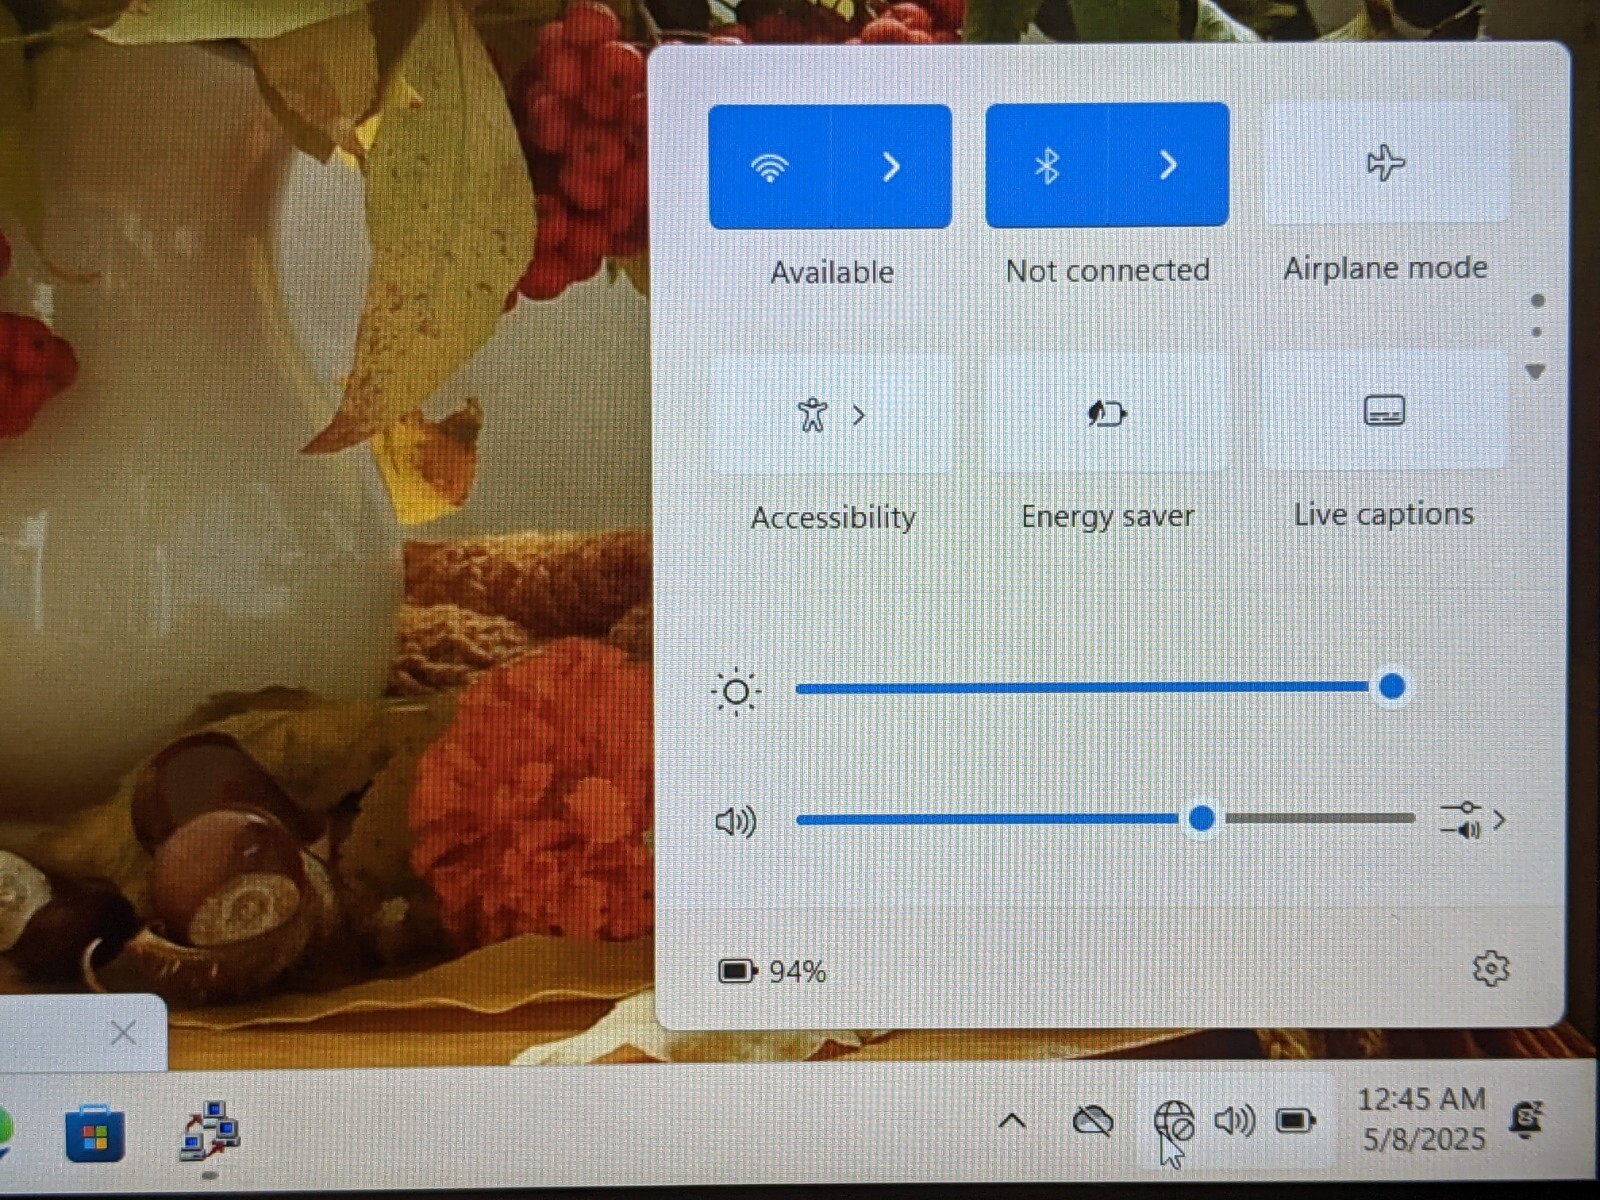
Task: Click the volume slider knob
Action: pos(1202,819)
